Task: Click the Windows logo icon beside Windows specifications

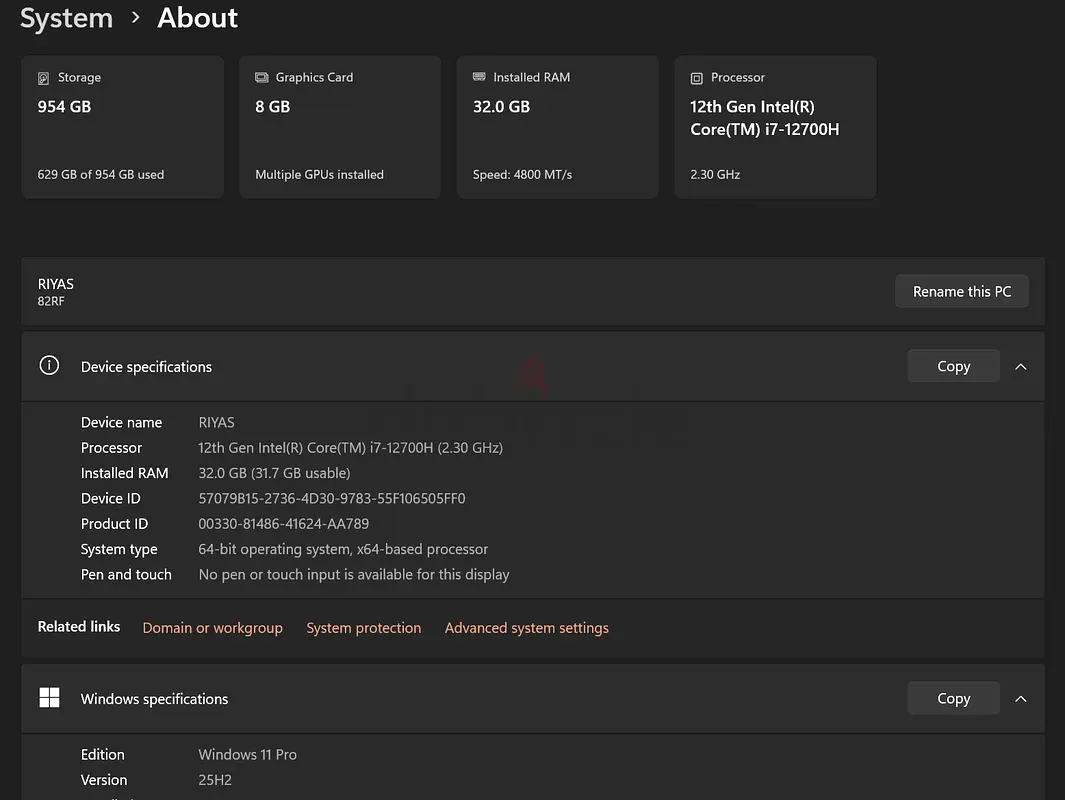Action: (50, 697)
